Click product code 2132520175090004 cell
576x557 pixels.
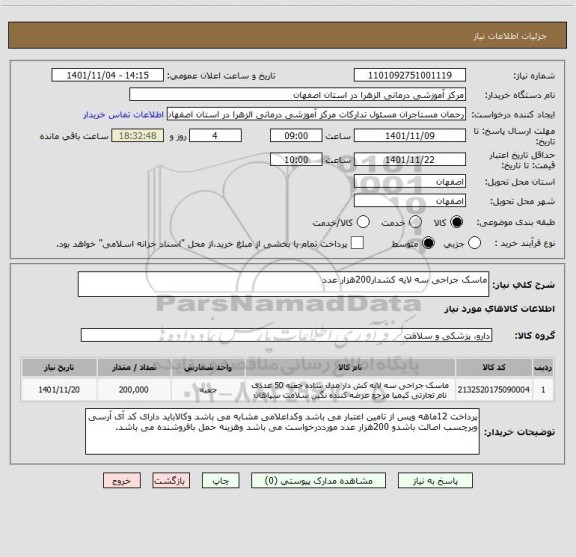(x=494, y=390)
